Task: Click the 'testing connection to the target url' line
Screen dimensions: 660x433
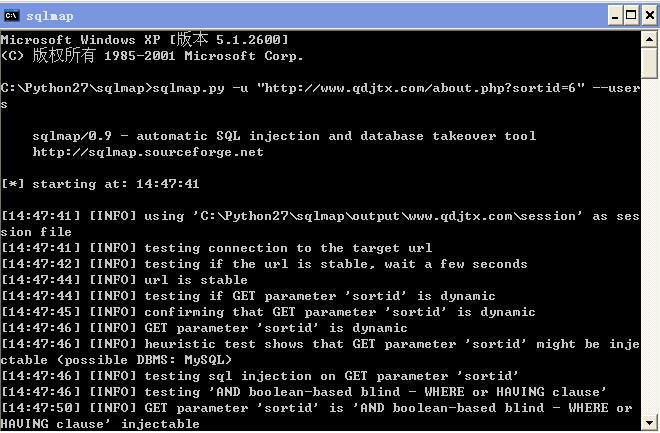Action: (x=216, y=248)
